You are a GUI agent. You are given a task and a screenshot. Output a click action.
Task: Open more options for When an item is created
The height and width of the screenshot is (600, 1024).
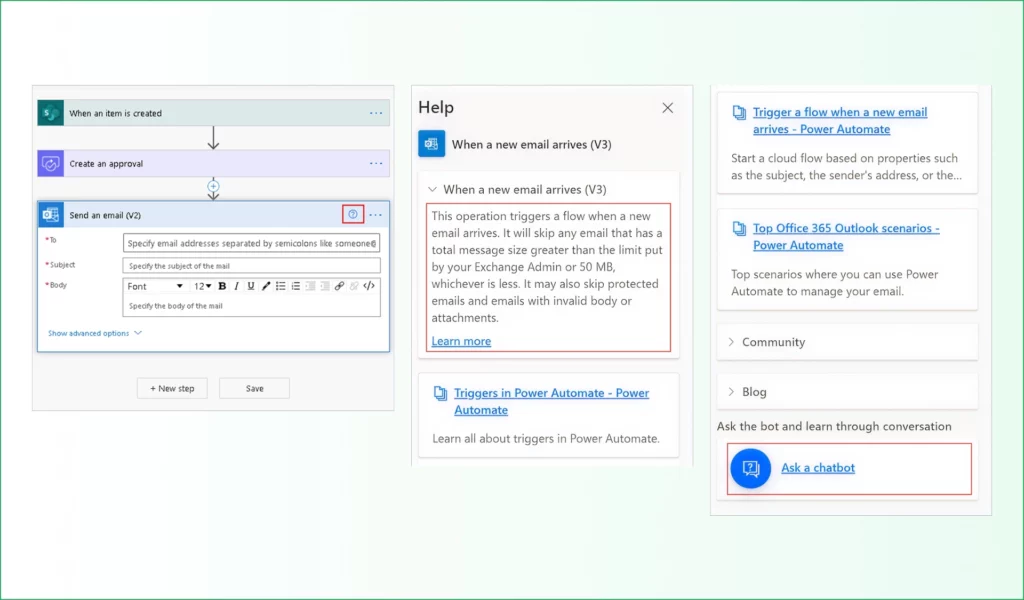376,113
